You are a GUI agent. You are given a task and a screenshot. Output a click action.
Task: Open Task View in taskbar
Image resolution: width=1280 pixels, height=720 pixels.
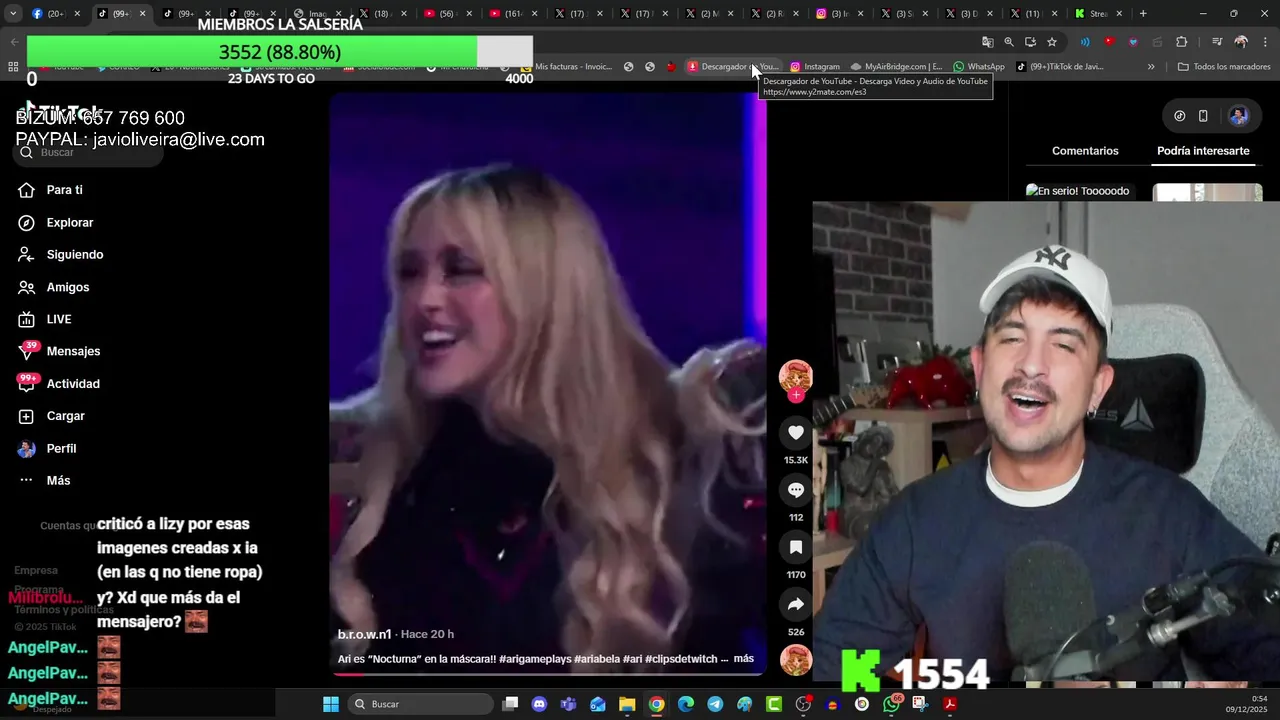(x=510, y=704)
